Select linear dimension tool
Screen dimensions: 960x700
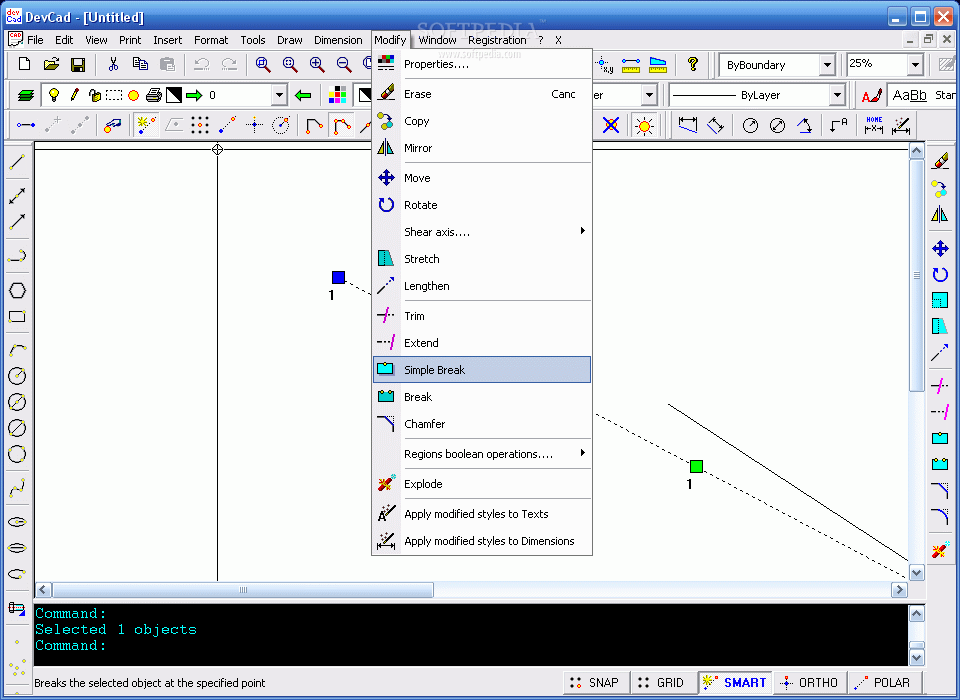click(688, 126)
